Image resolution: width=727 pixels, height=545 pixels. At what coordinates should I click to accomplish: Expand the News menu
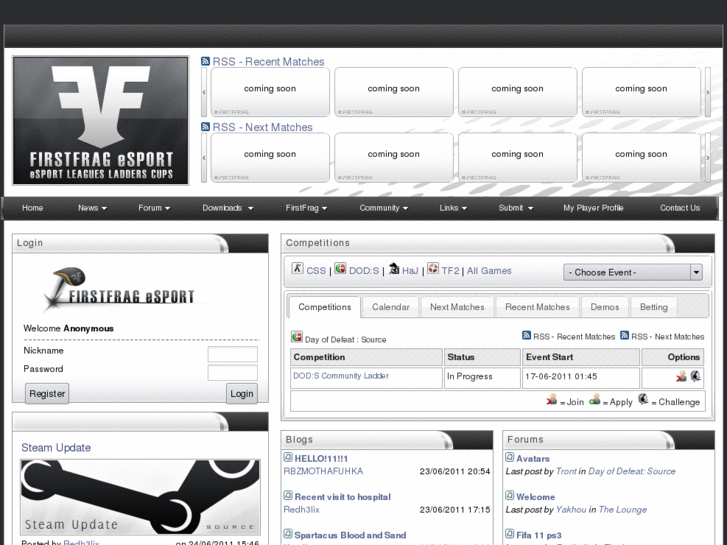92,208
